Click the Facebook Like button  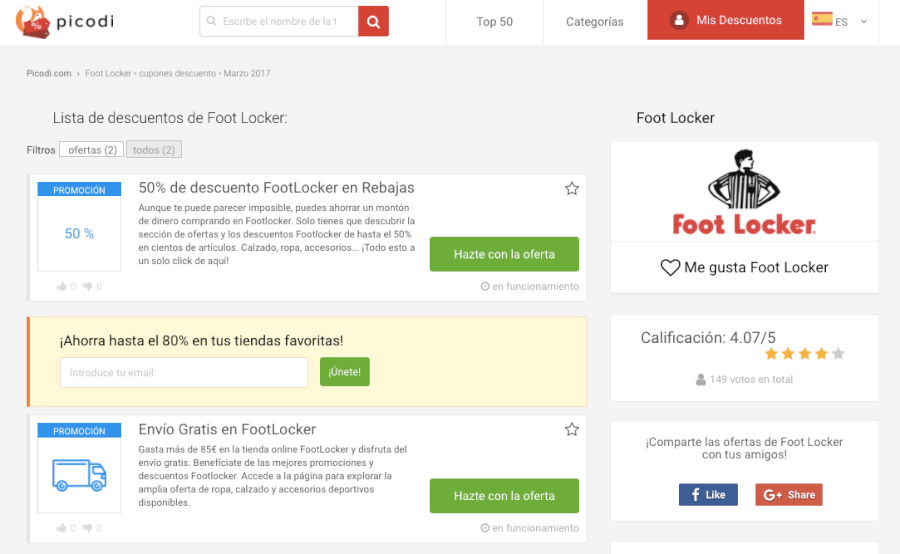point(708,494)
